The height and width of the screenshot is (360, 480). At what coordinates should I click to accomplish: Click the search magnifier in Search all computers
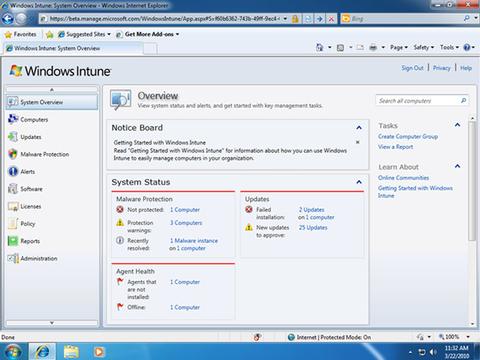coord(463,100)
